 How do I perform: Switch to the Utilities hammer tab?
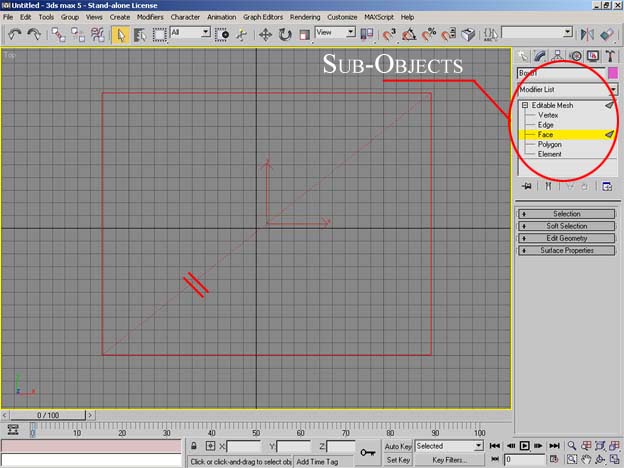point(610,56)
